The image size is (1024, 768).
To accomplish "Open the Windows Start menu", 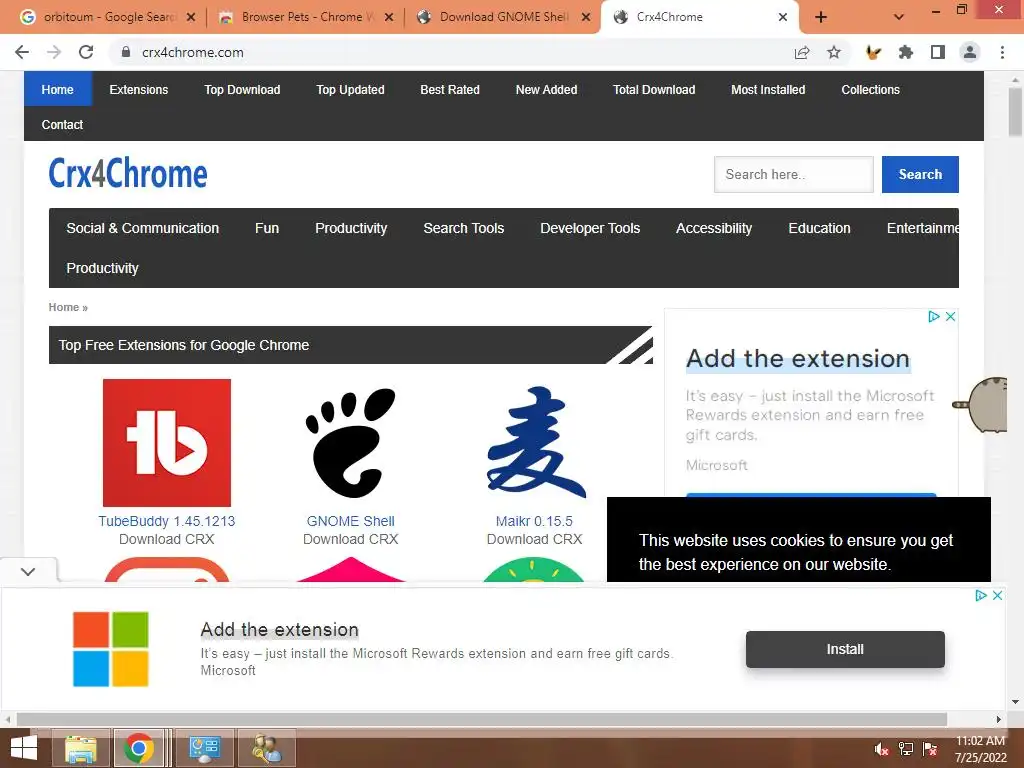I will coord(24,748).
